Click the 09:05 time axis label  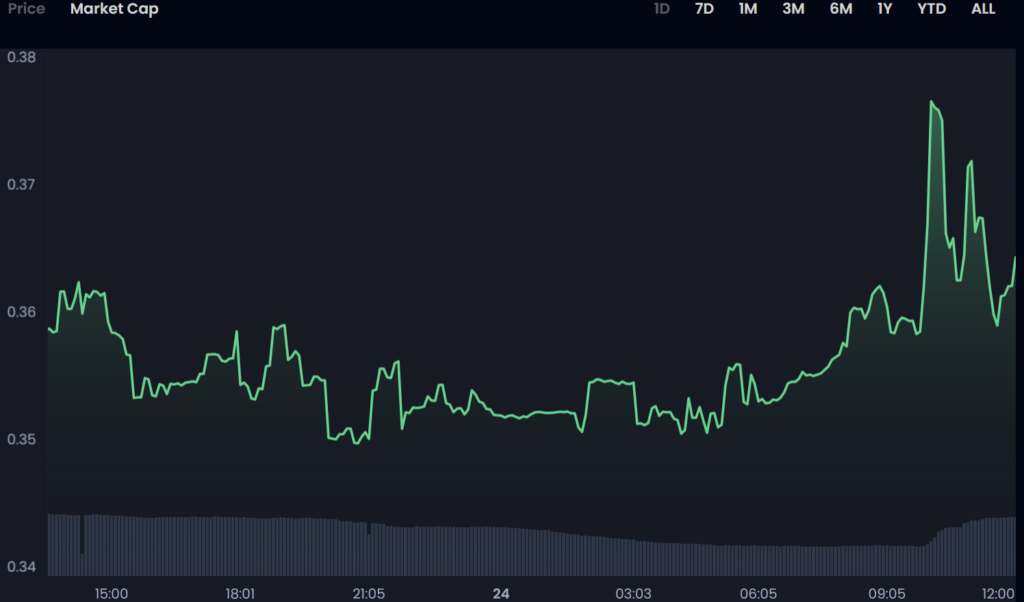[888, 593]
